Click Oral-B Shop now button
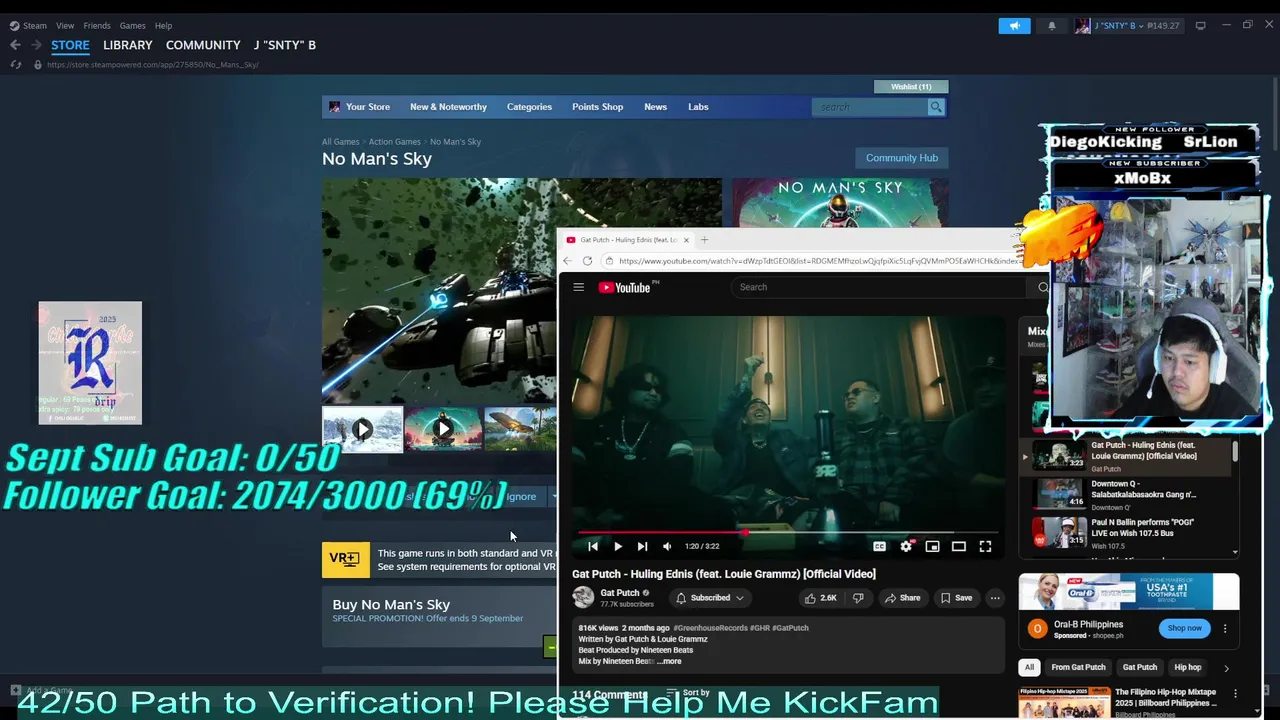Viewport: 1280px width, 720px height. [x=1184, y=628]
